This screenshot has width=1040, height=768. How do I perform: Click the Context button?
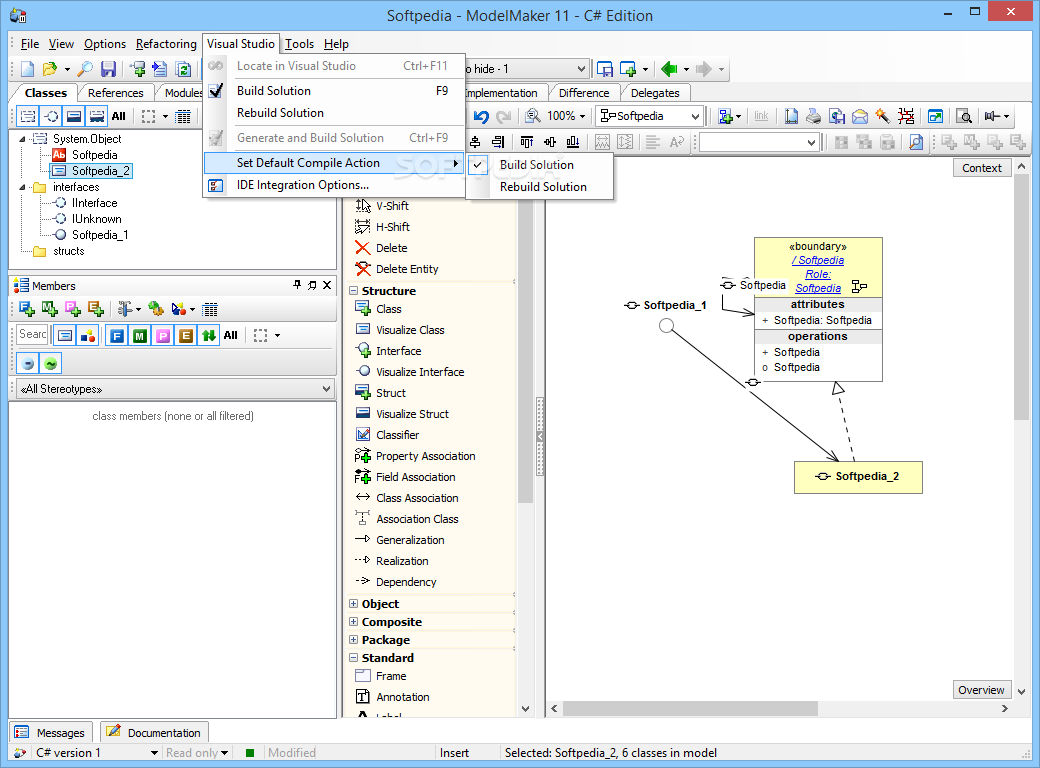point(982,168)
